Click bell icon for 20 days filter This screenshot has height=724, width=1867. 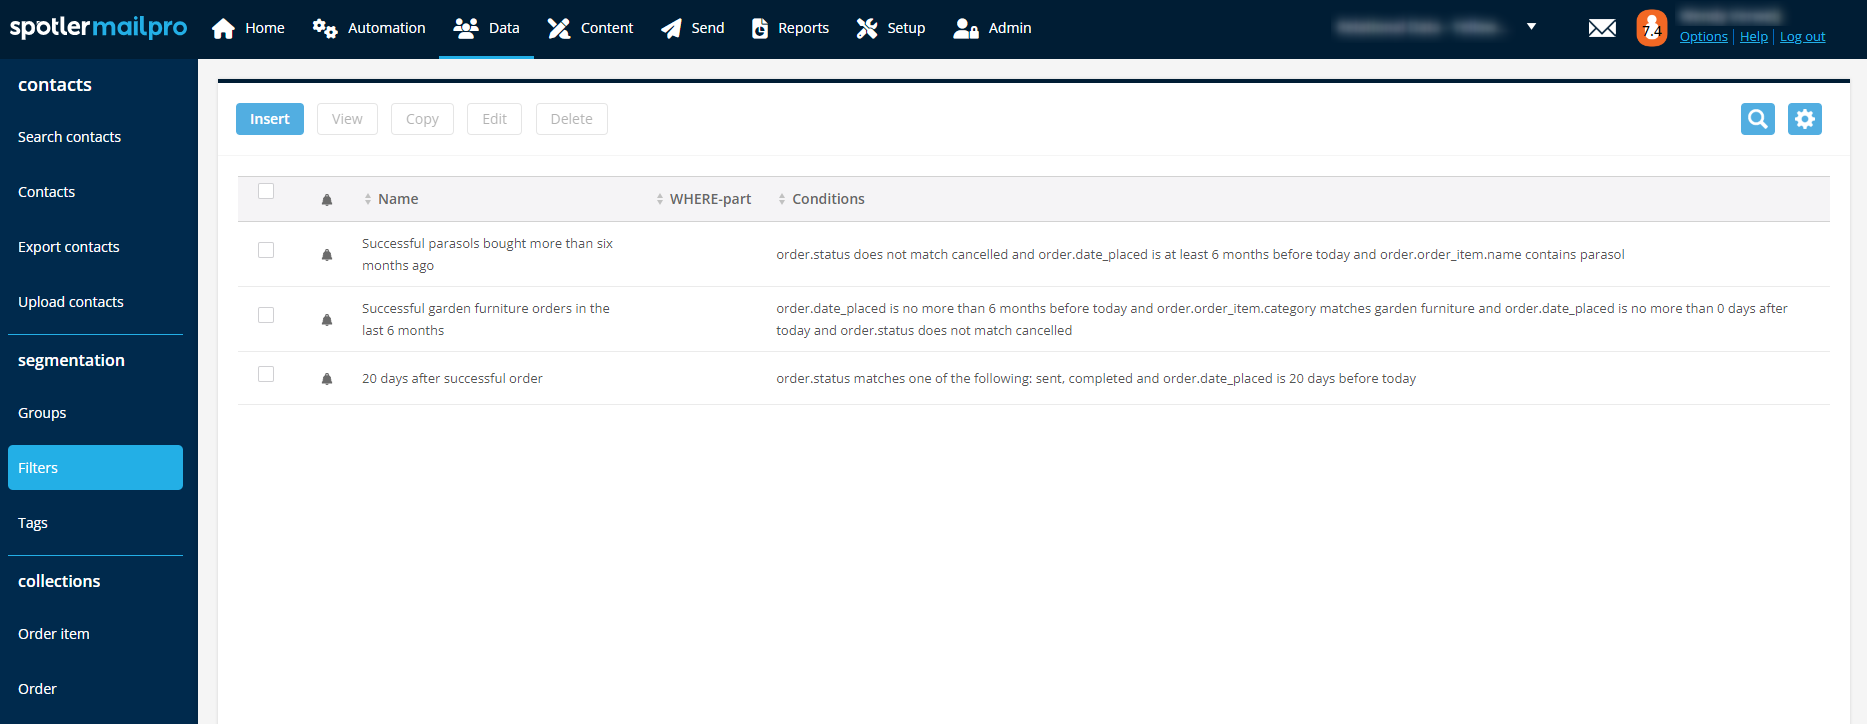(327, 379)
